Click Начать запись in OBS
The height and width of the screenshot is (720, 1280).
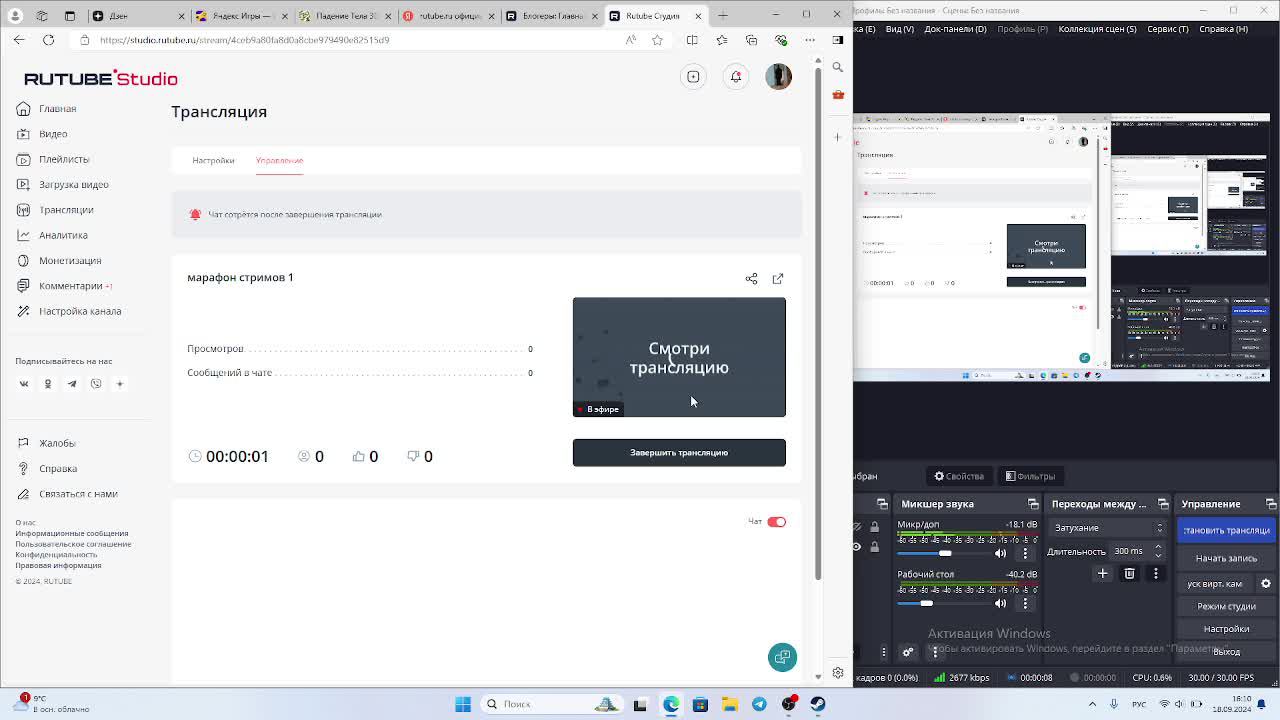[x=1225, y=559]
